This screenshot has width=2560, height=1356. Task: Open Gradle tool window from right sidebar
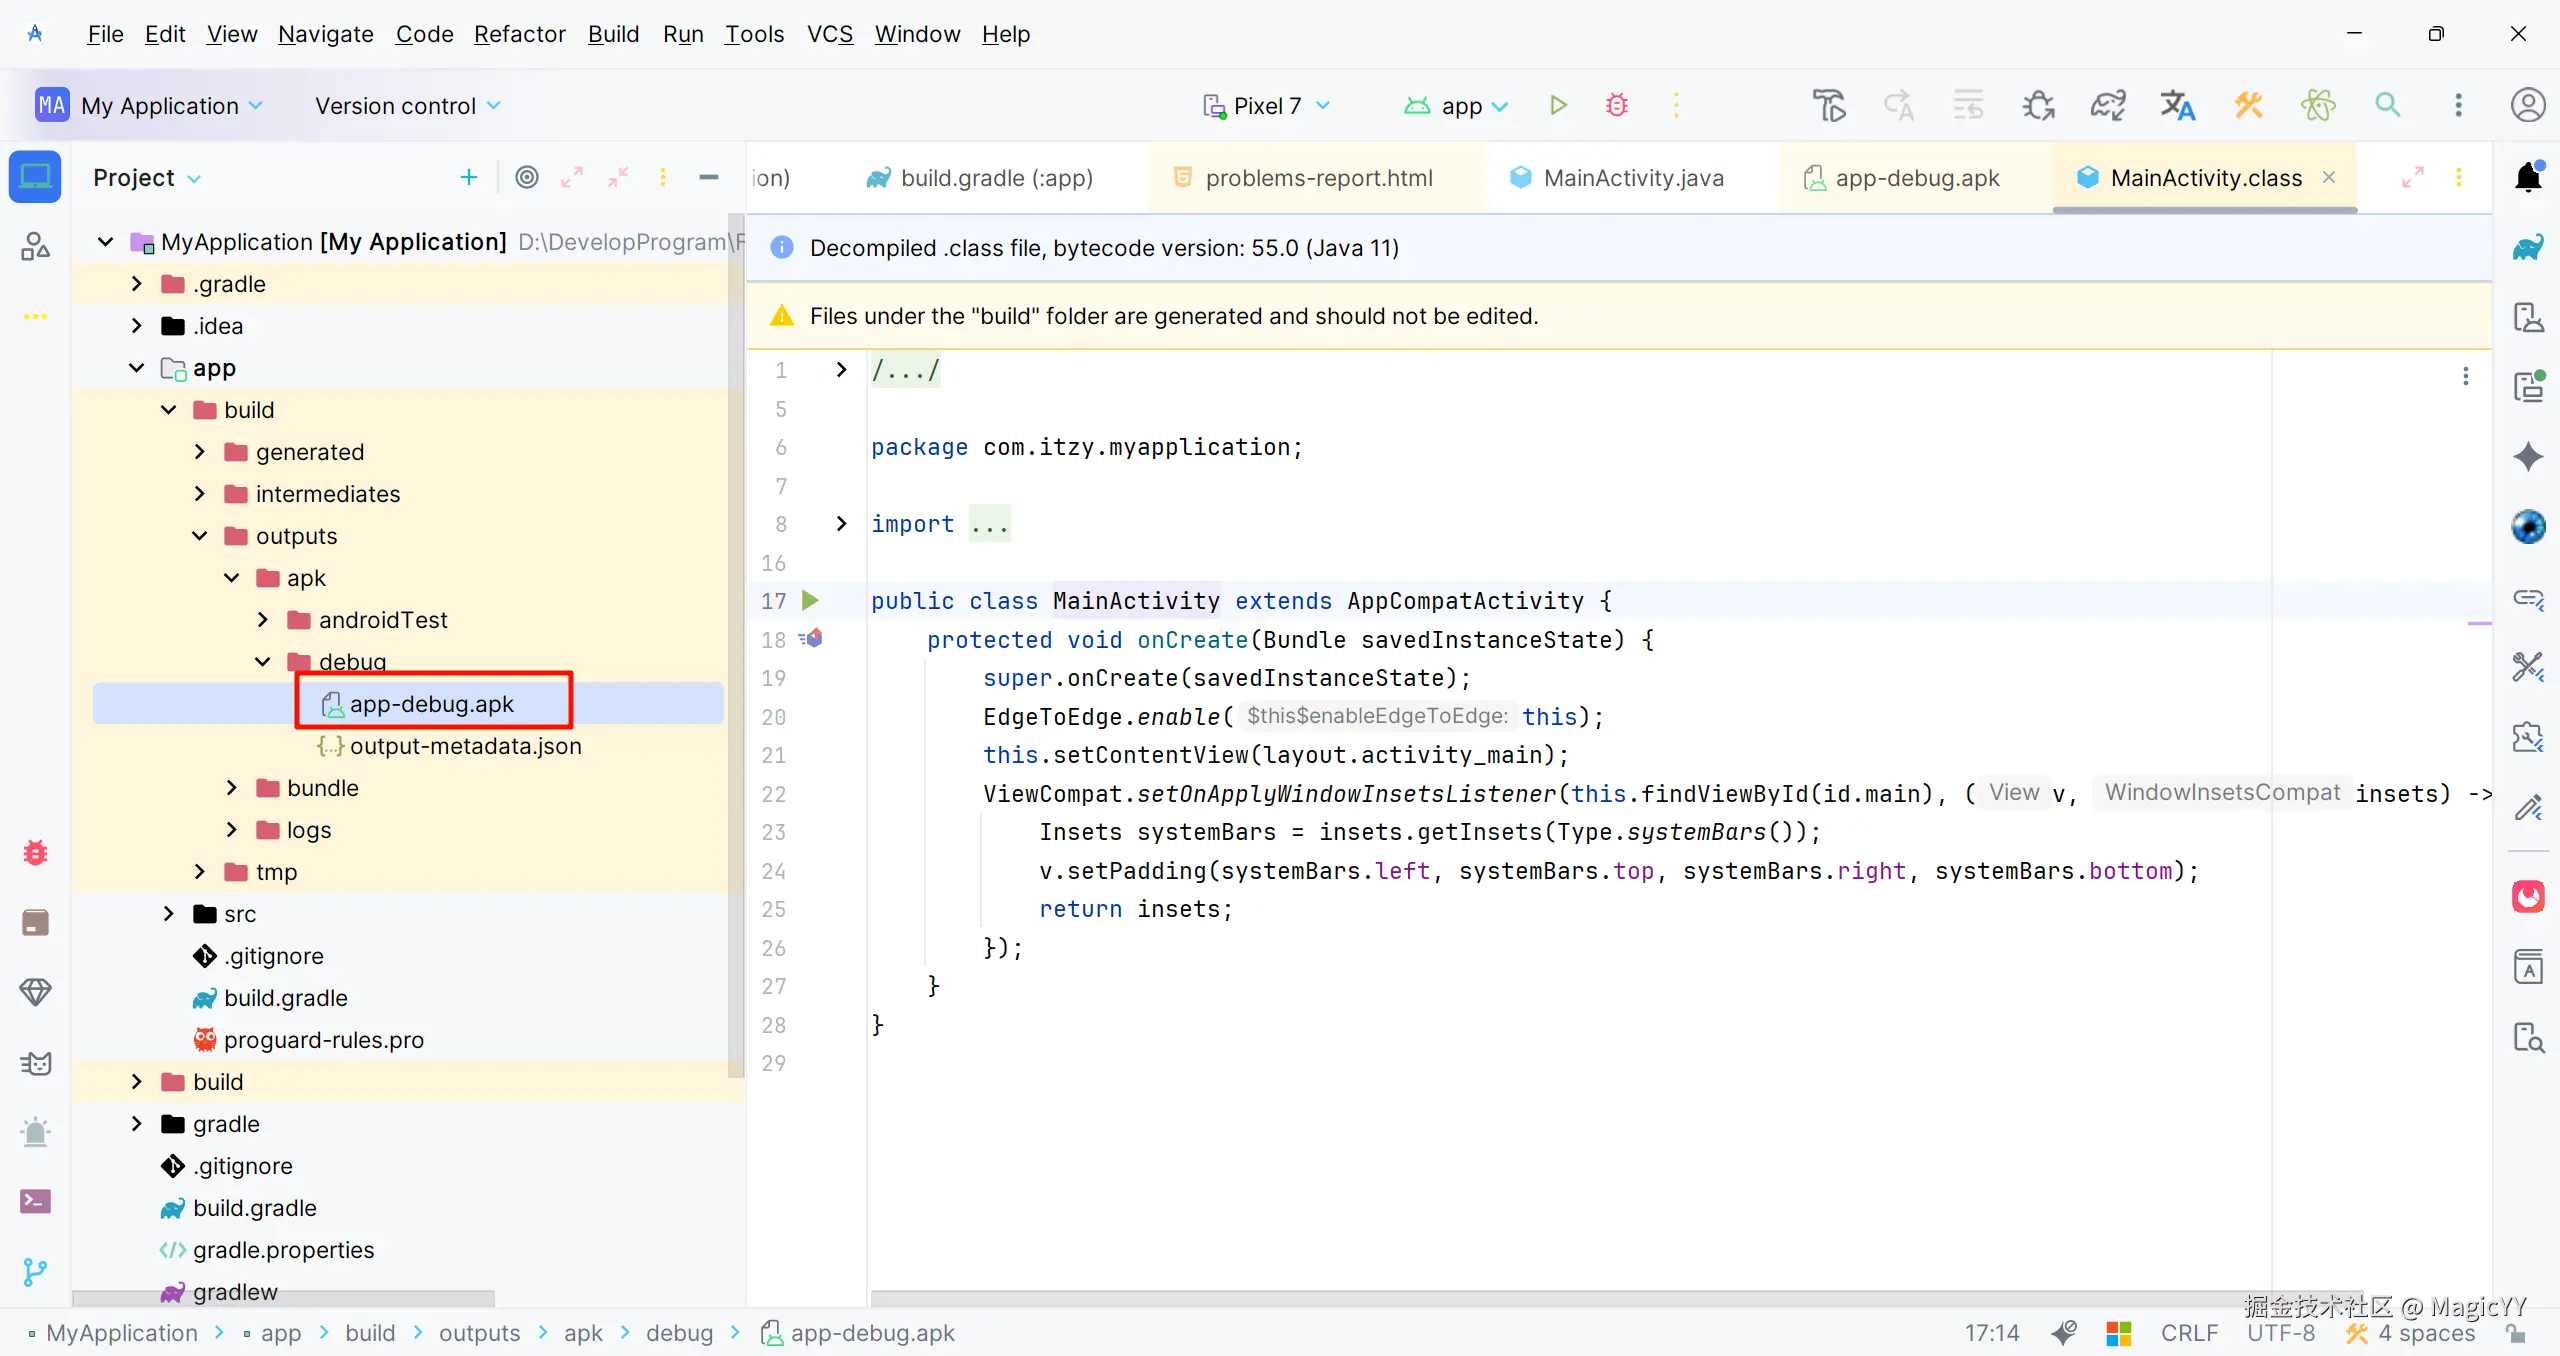point(2528,248)
